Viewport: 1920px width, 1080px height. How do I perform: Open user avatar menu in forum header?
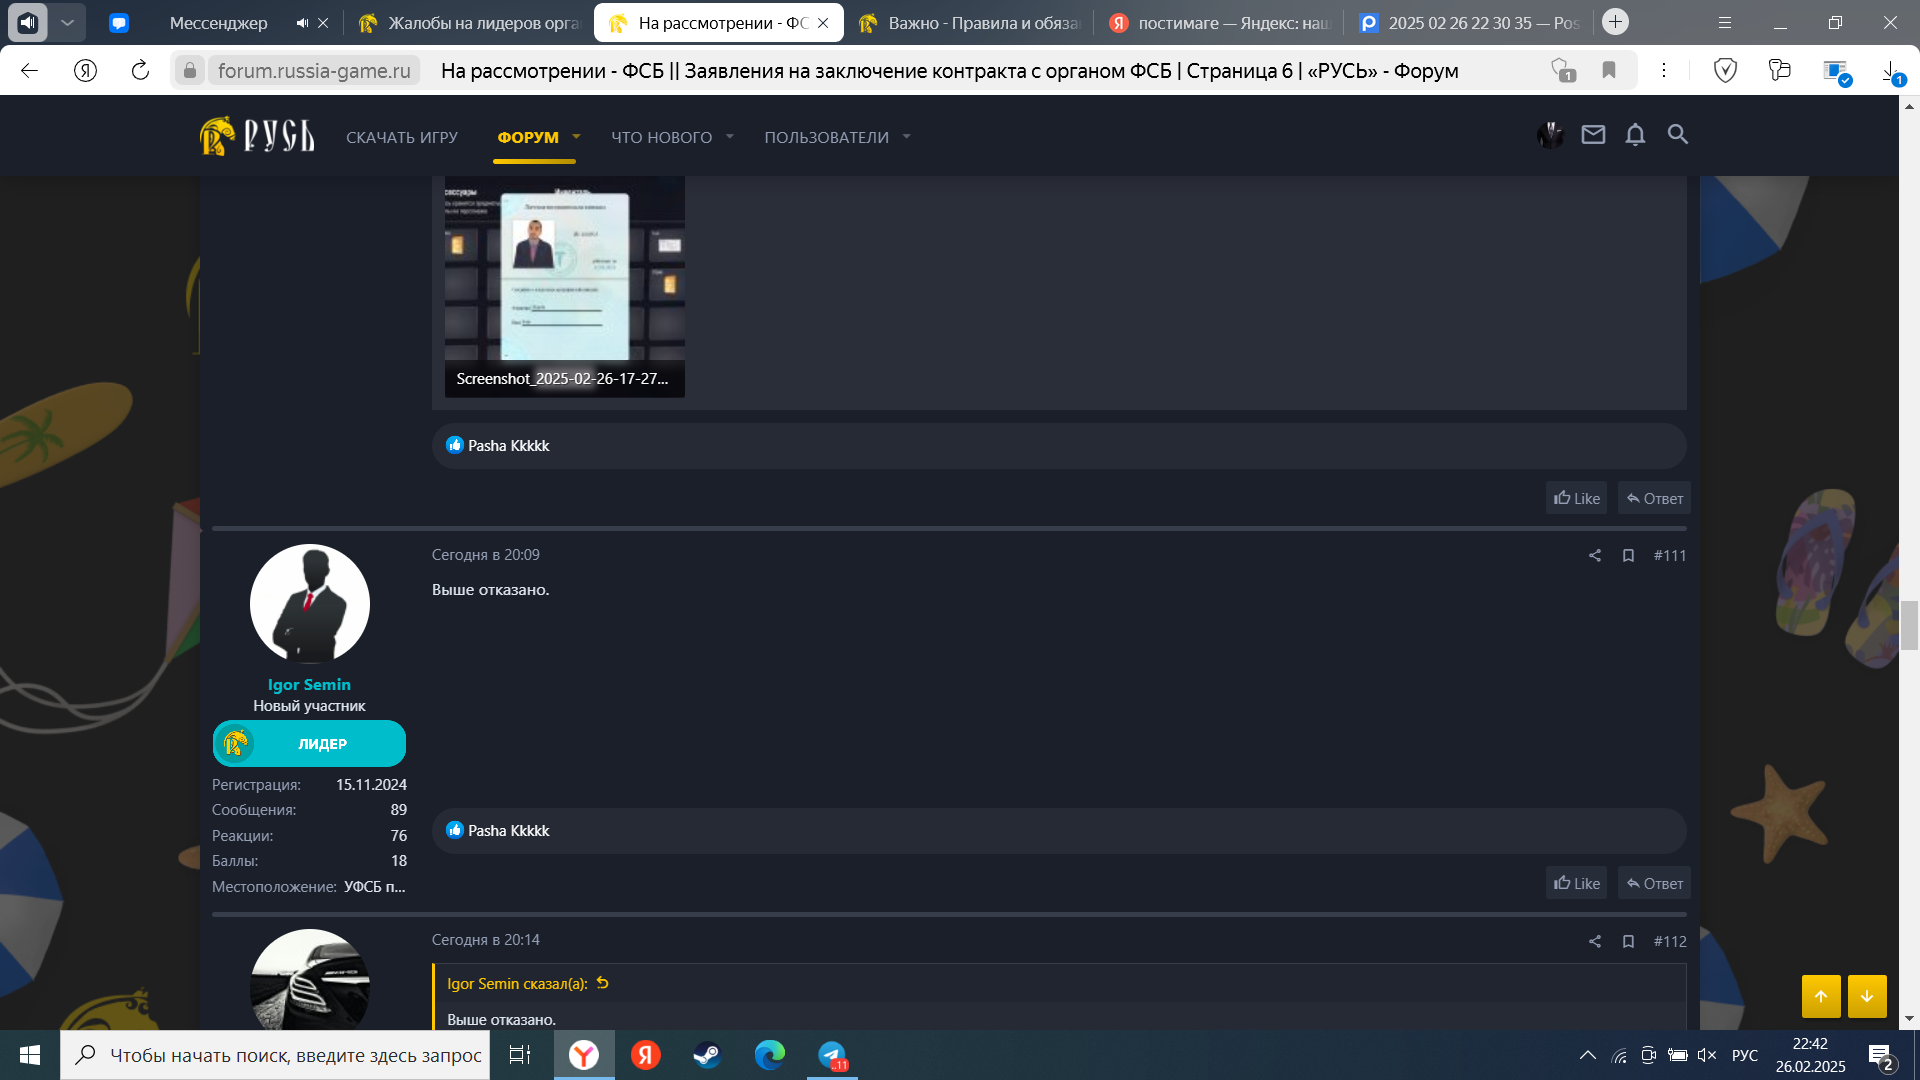click(x=1551, y=135)
